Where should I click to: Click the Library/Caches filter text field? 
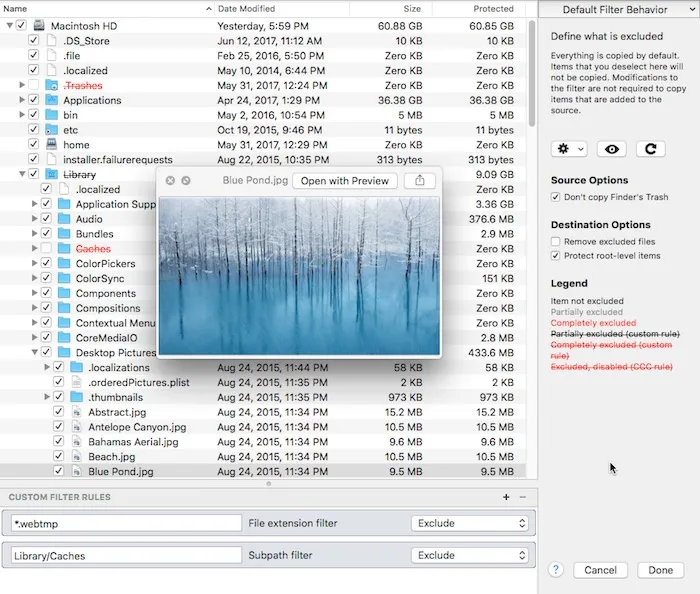(x=126, y=555)
